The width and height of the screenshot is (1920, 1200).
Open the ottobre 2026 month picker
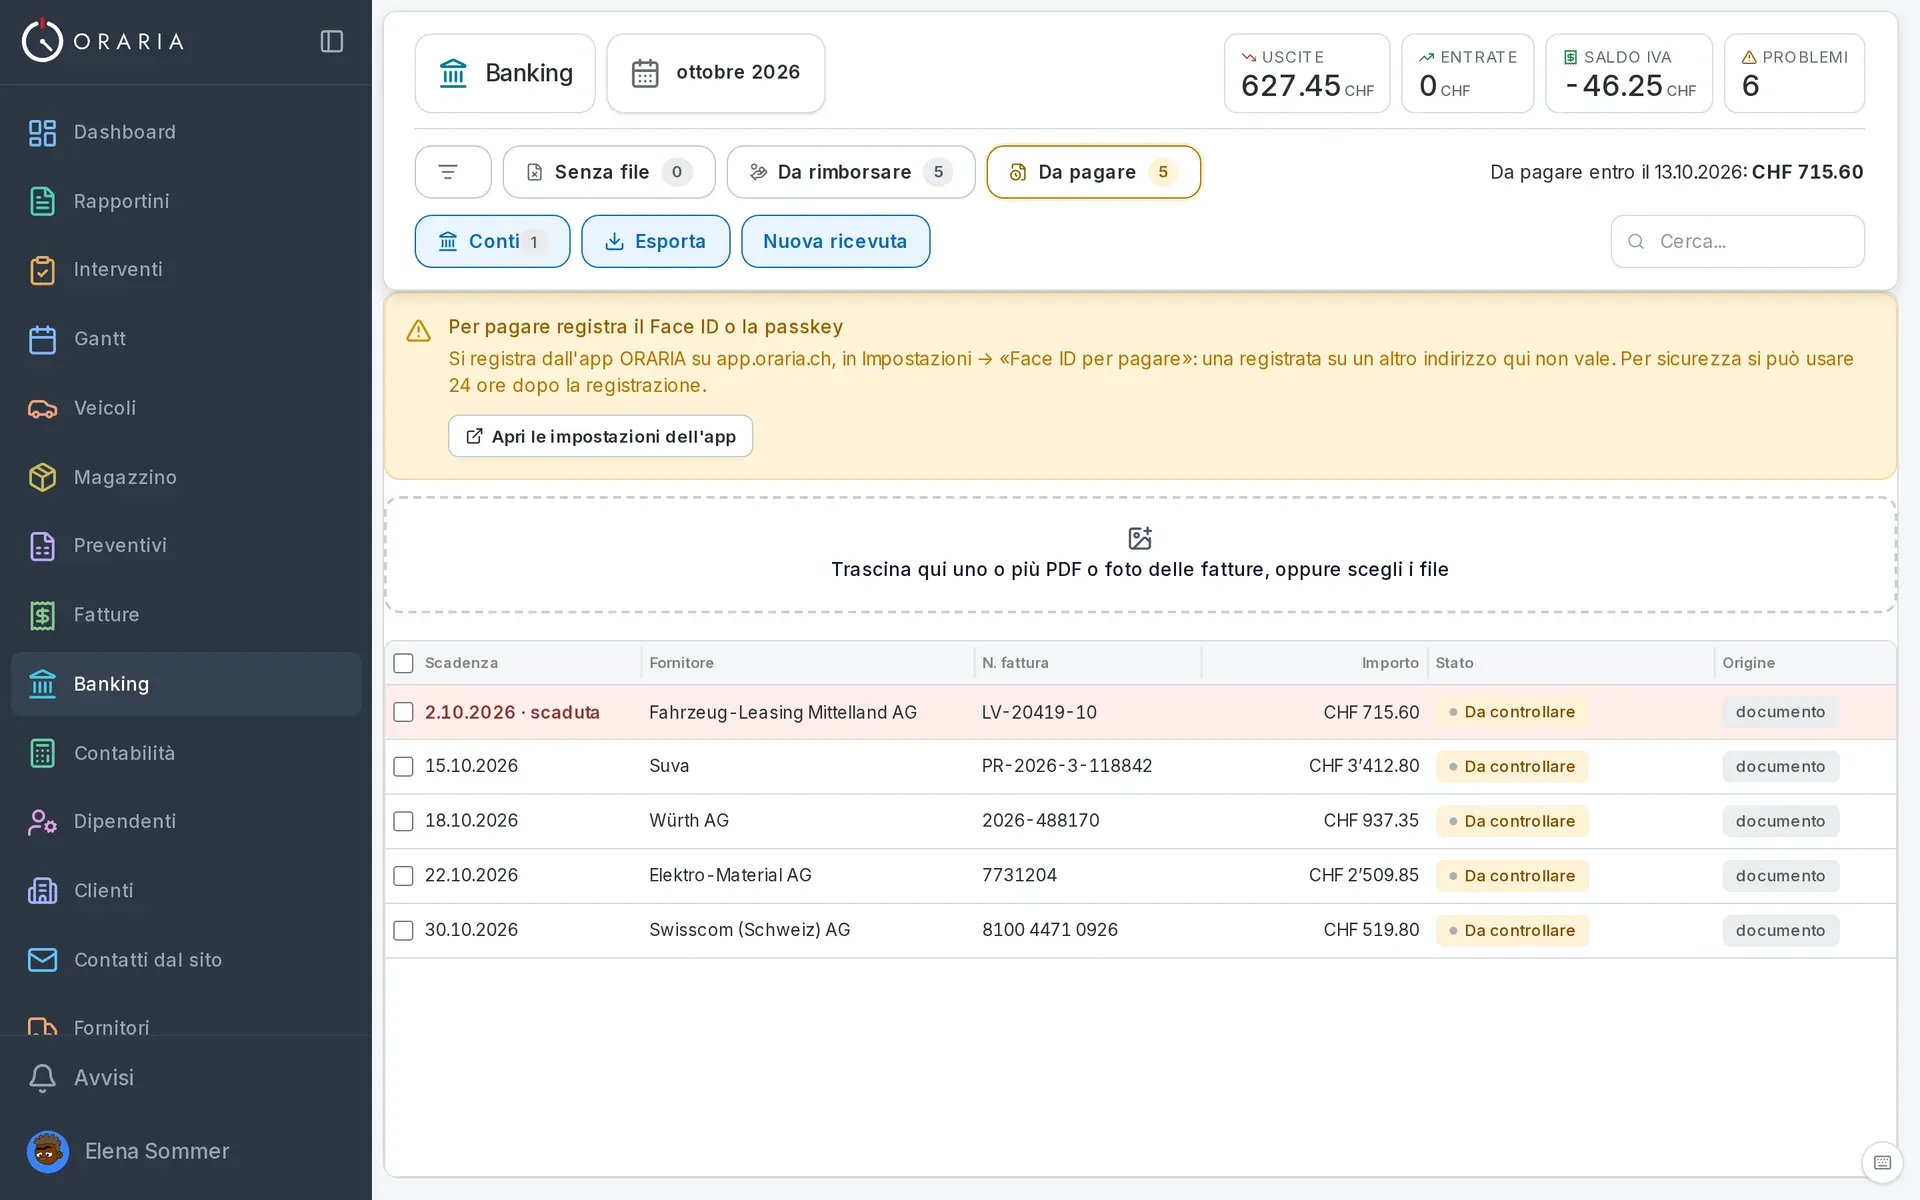click(x=715, y=73)
